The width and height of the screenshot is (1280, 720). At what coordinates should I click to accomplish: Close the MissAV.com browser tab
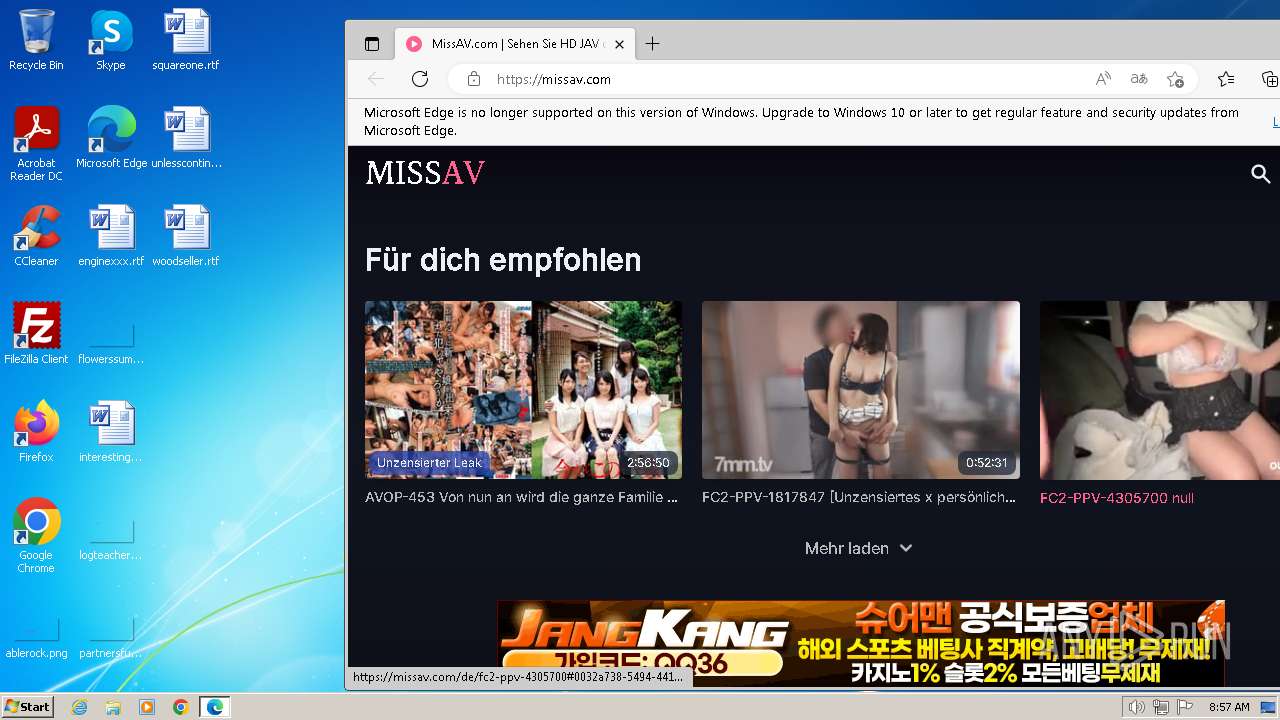pyautogui.click(x=619, y=44)
